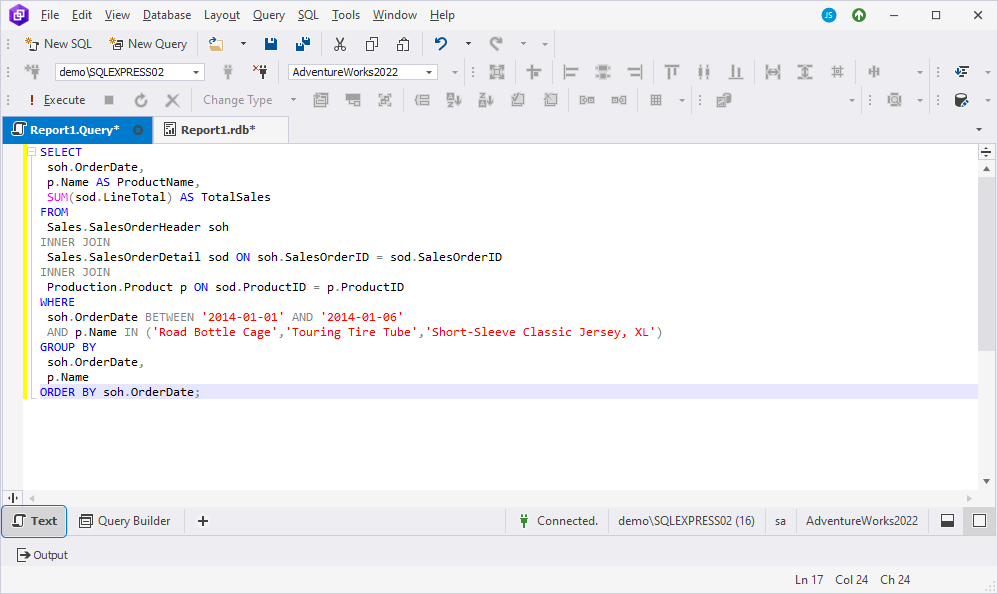Click the Find magnifier icon in toolbar
This screenshot has width=998, height=594.
click(895, 100)
